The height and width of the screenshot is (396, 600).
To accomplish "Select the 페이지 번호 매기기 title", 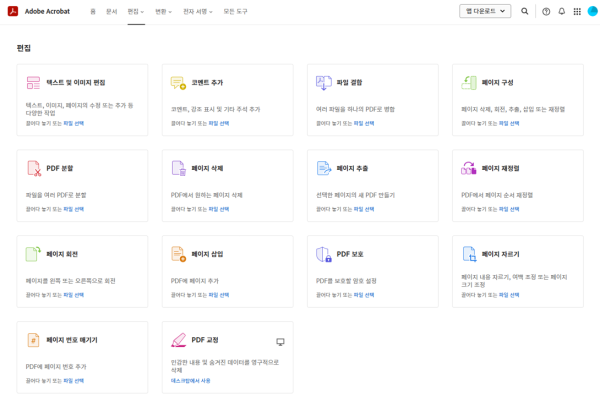I will point(72,340).
